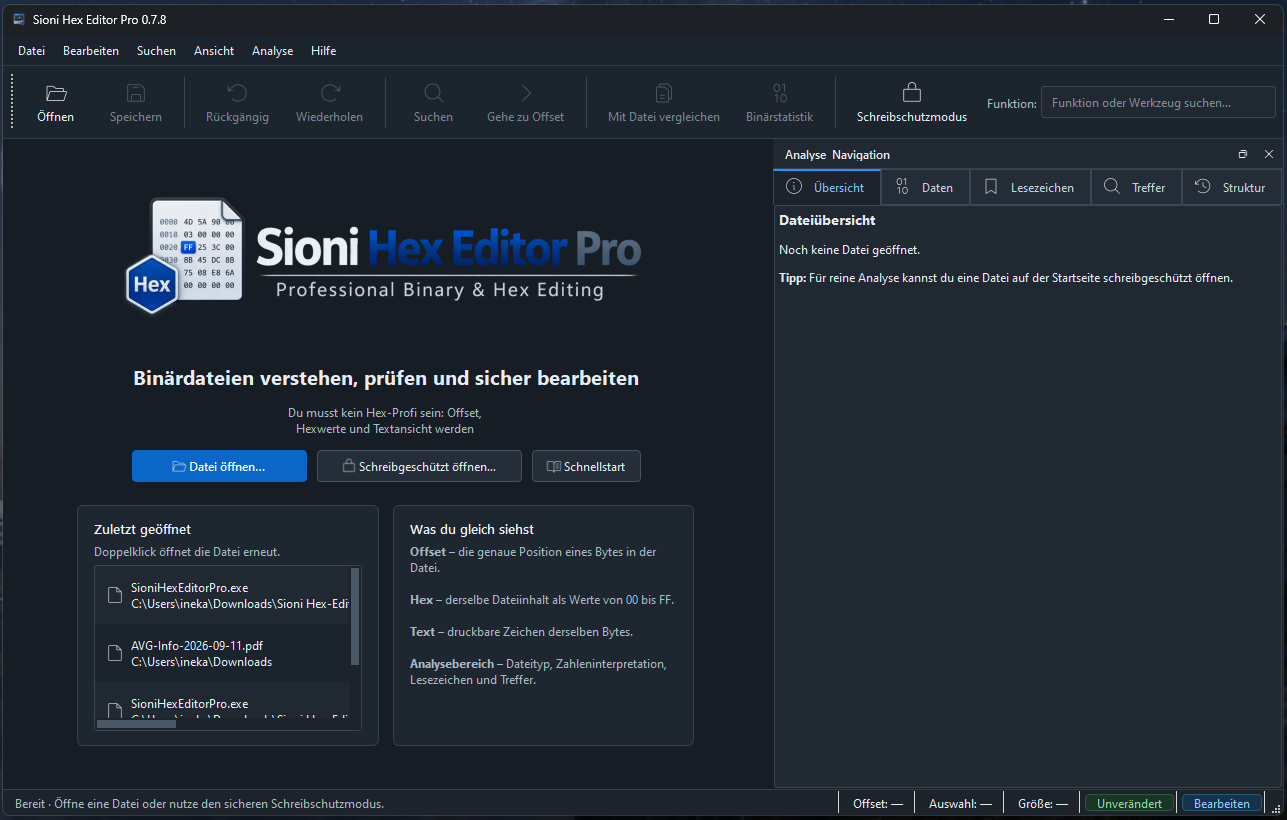This screenshot has width=1287, height=820.
Task: Click the Offset status bar field
Action: (x=877, y=803)
